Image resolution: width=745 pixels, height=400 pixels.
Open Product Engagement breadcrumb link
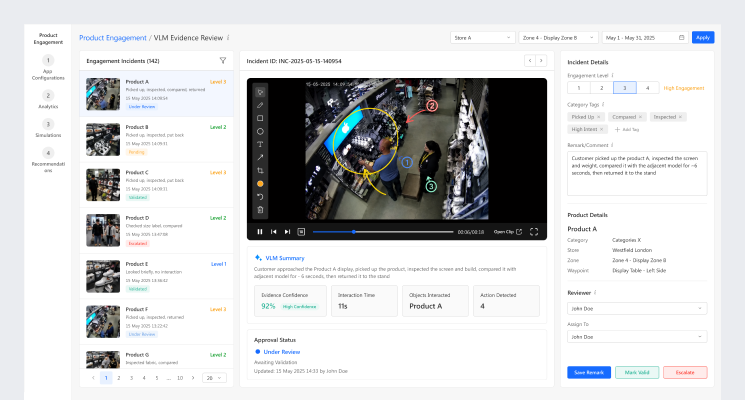pos(113,38)
